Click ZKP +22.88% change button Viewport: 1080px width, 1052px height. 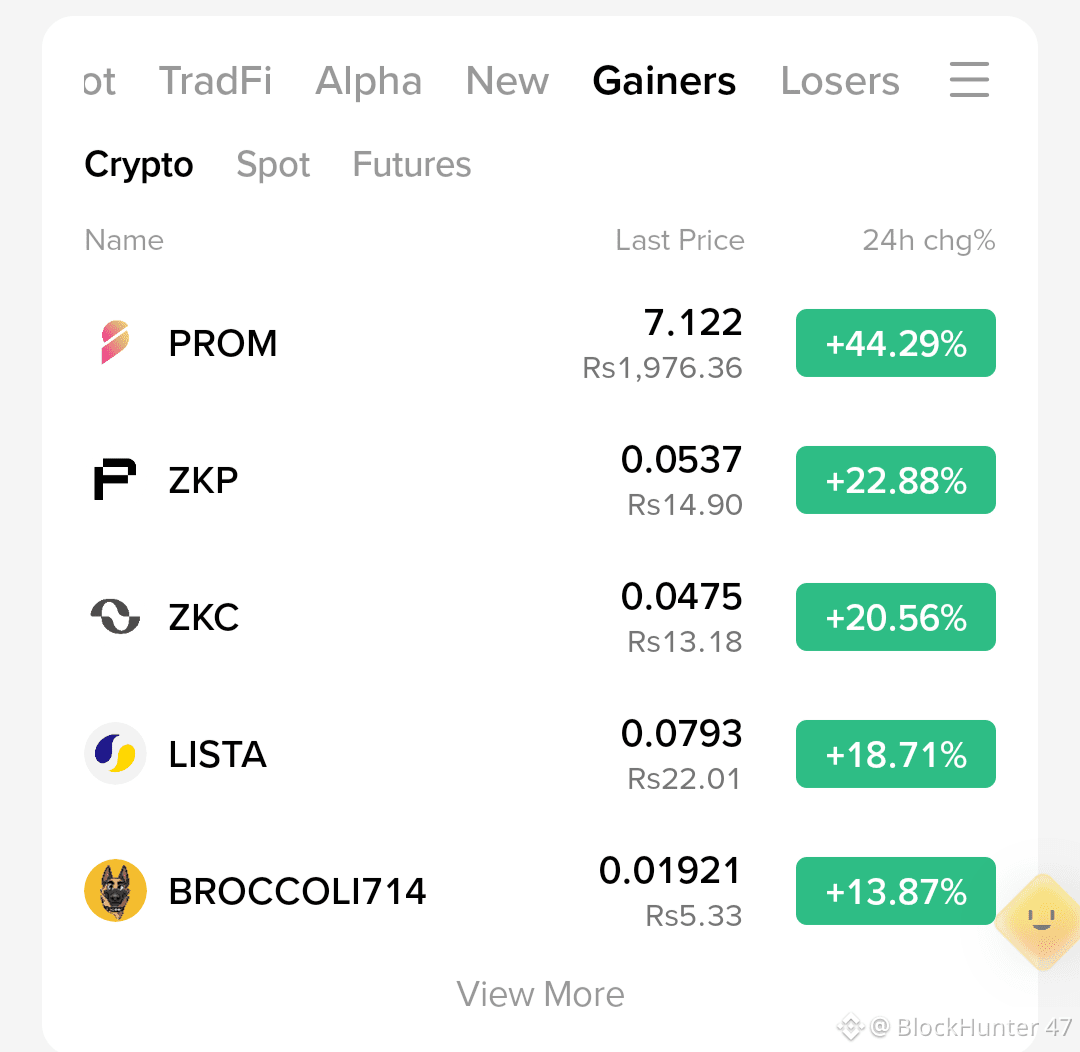[x=895, y=480]
